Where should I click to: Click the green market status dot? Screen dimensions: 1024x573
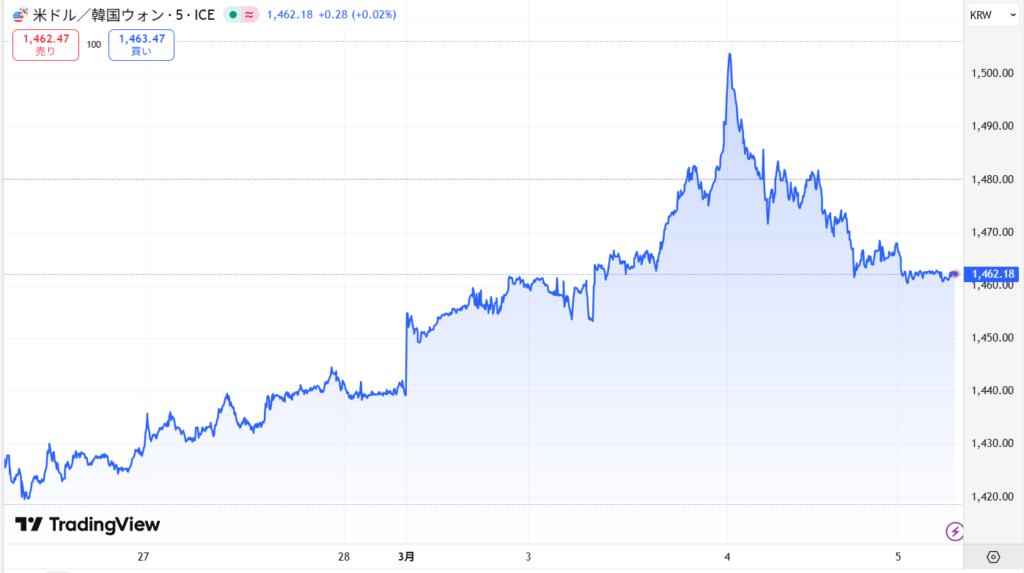point(232,15)
